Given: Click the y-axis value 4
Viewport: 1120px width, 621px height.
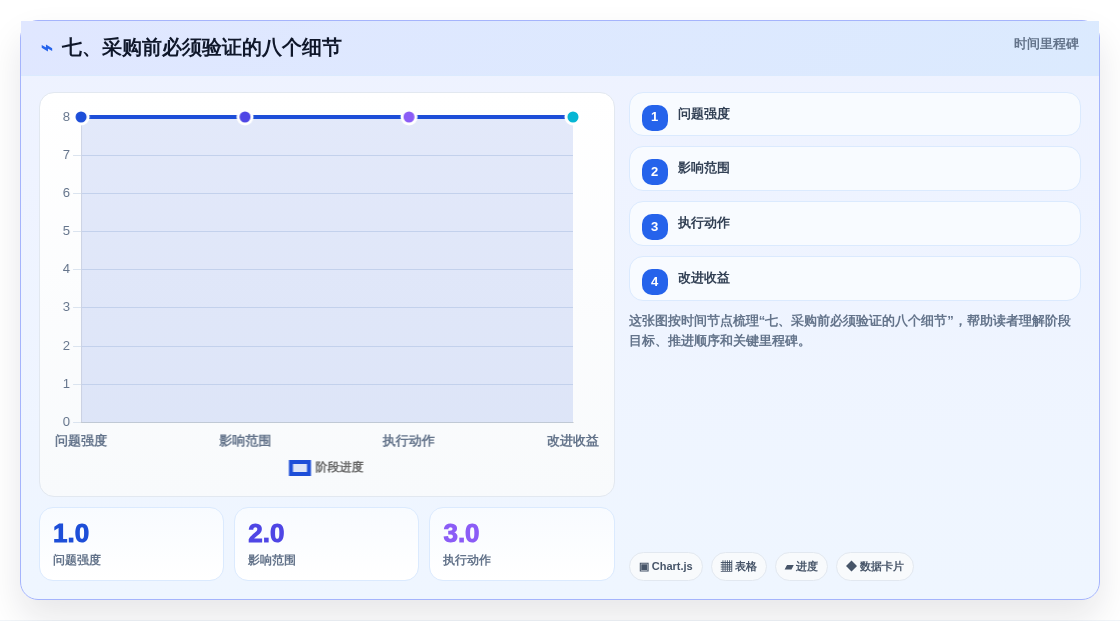Looking at the screenshot, I should (66, 269).
